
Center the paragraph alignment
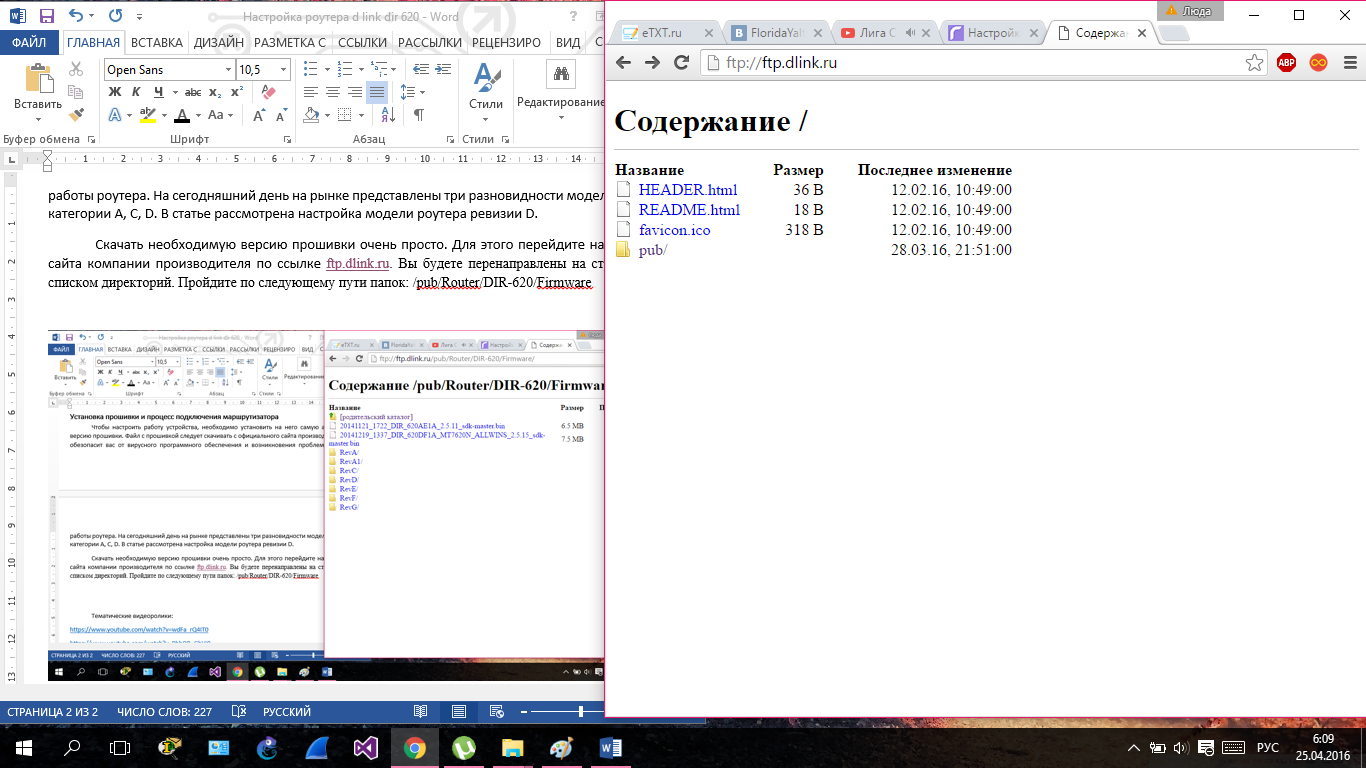(x=333, y=92)
